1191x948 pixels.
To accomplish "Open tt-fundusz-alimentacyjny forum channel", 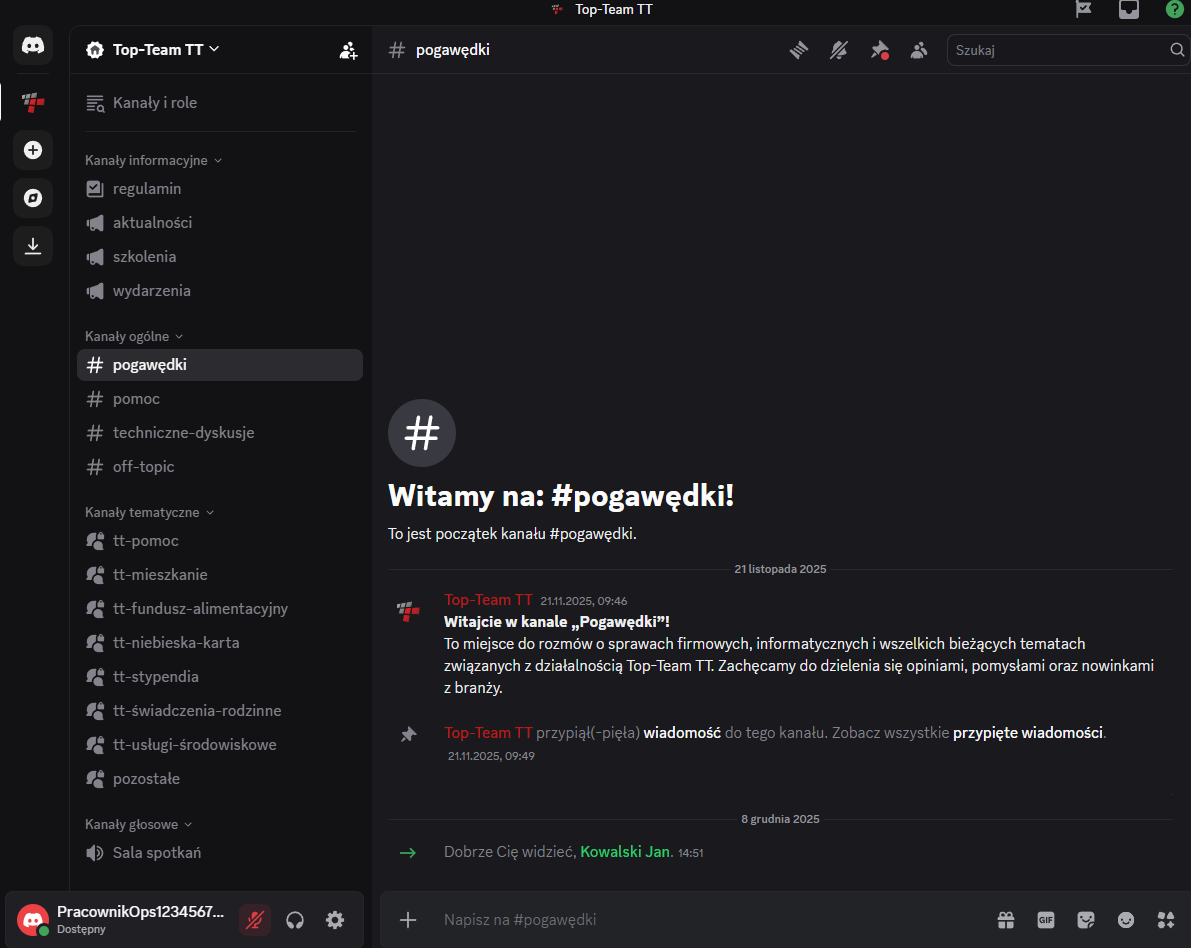I will [220, 608].
